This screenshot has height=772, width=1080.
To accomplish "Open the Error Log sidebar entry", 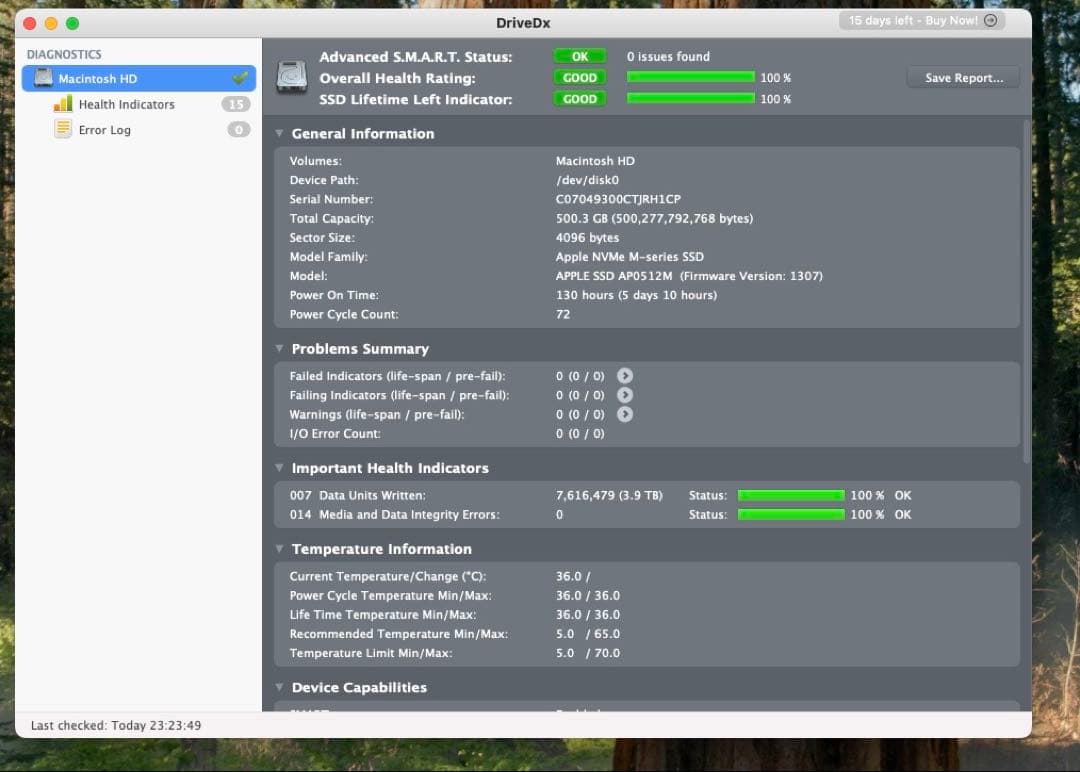I will point(104,129).
